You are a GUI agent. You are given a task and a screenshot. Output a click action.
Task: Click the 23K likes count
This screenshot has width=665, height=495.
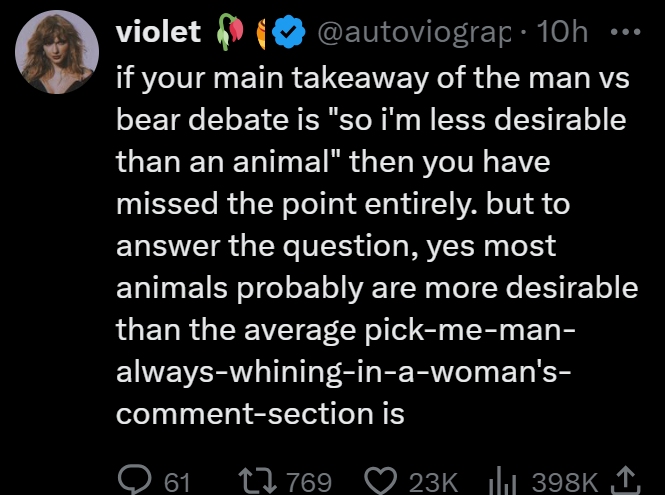[433, 482]
